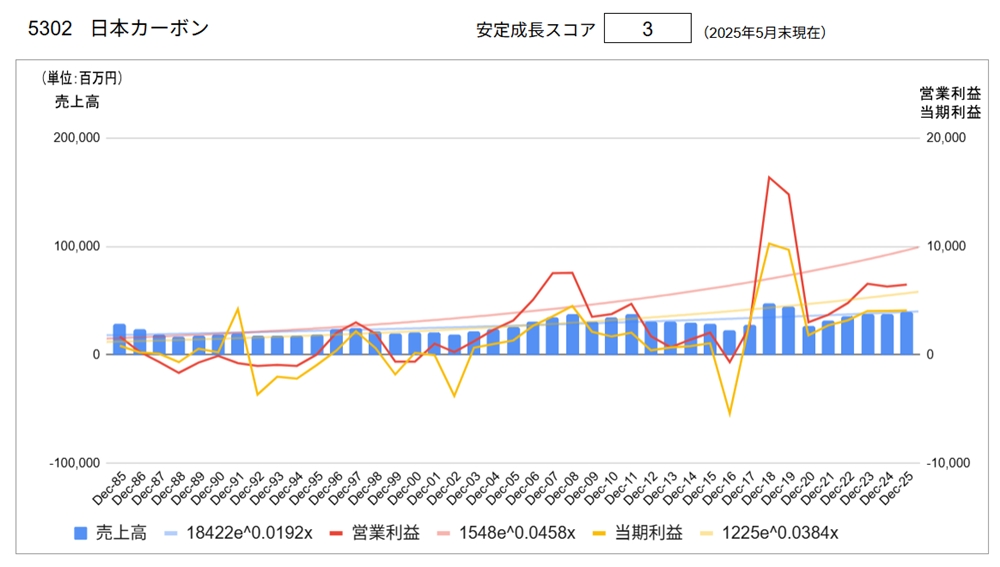This screenshot has width=1000, height=567.
Task: Click the (2025年5月末現在) date note
Action: coord(765,33)
